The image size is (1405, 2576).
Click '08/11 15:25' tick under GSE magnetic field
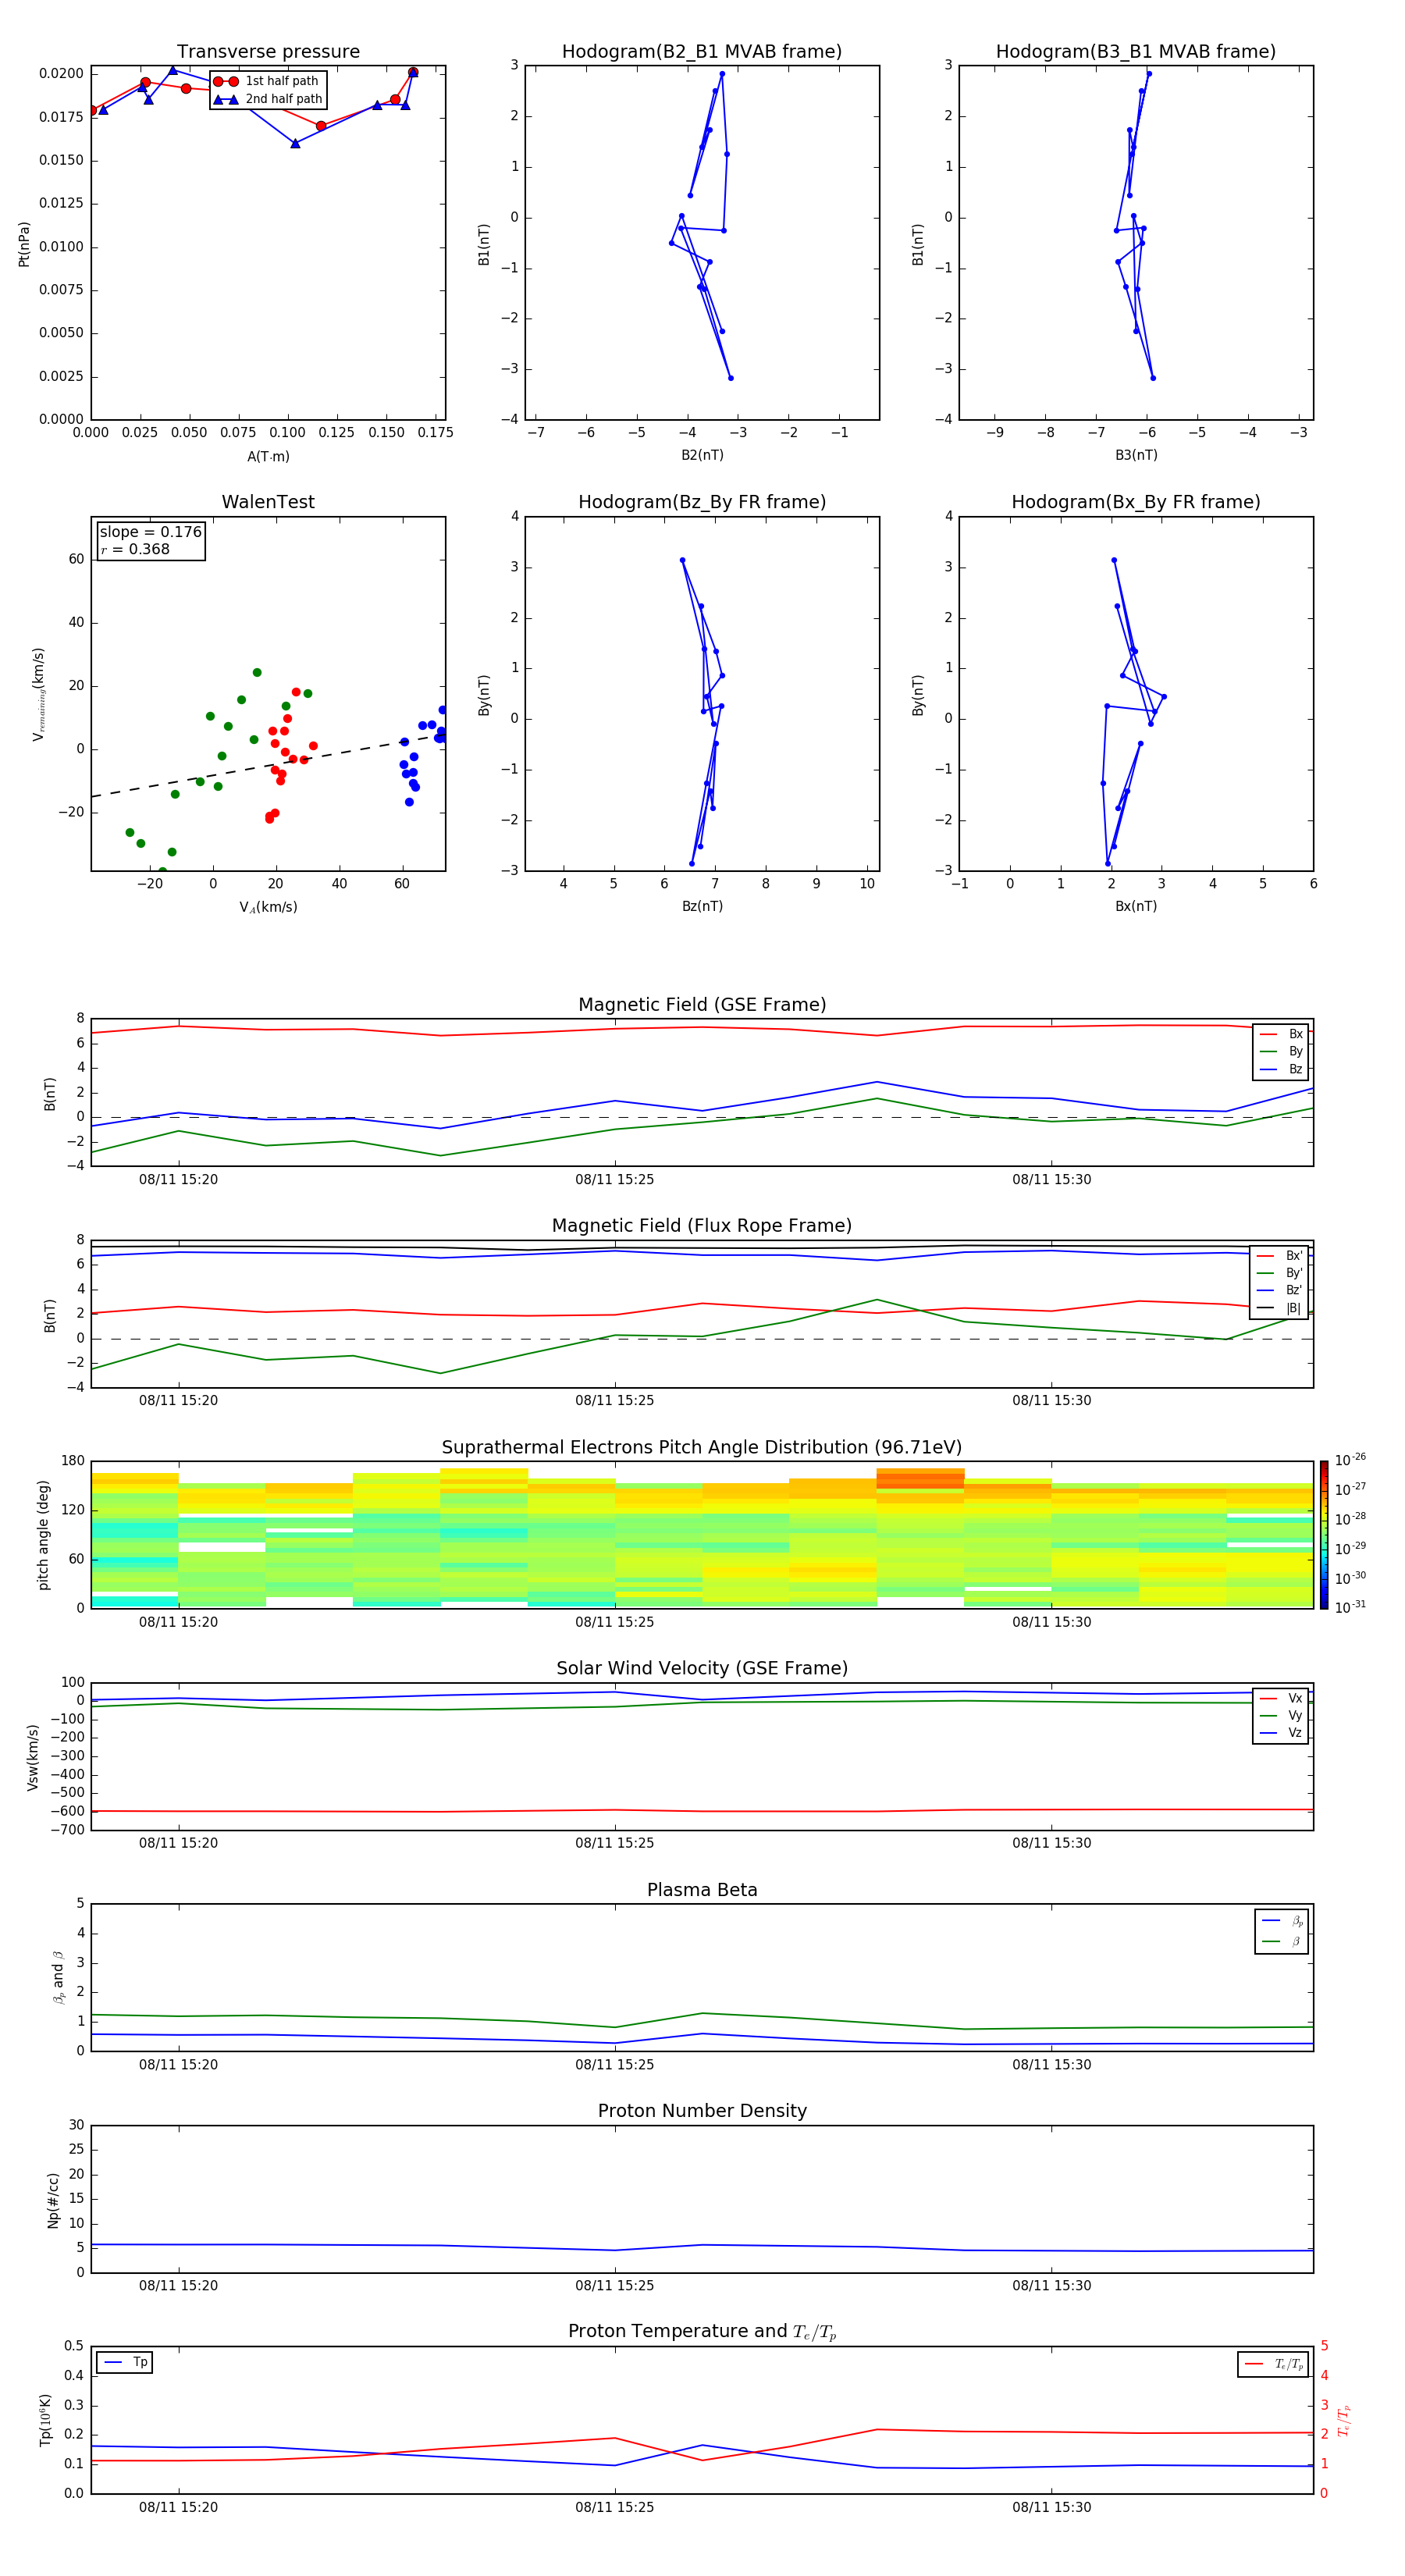click(614, 1180)
